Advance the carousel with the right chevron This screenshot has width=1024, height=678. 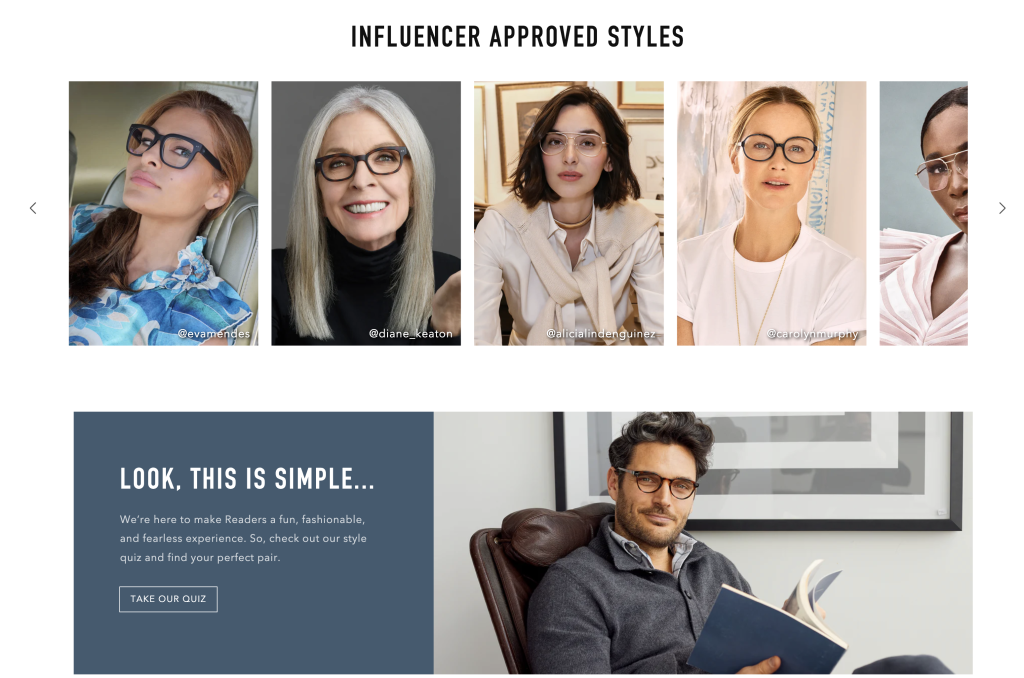(1002, 208)
